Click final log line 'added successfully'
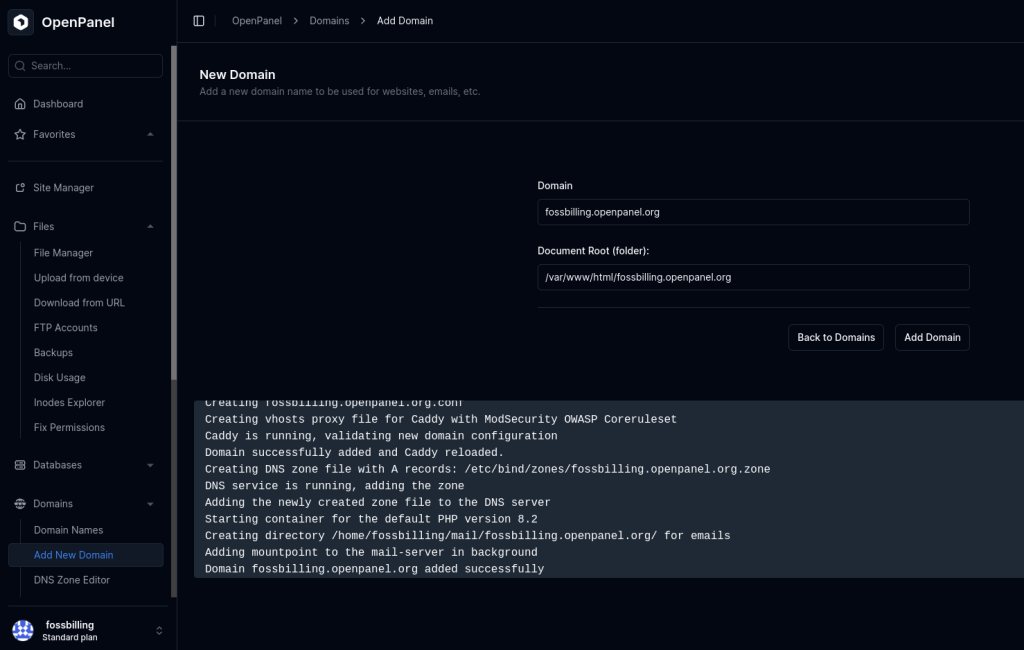 point(374,569)
